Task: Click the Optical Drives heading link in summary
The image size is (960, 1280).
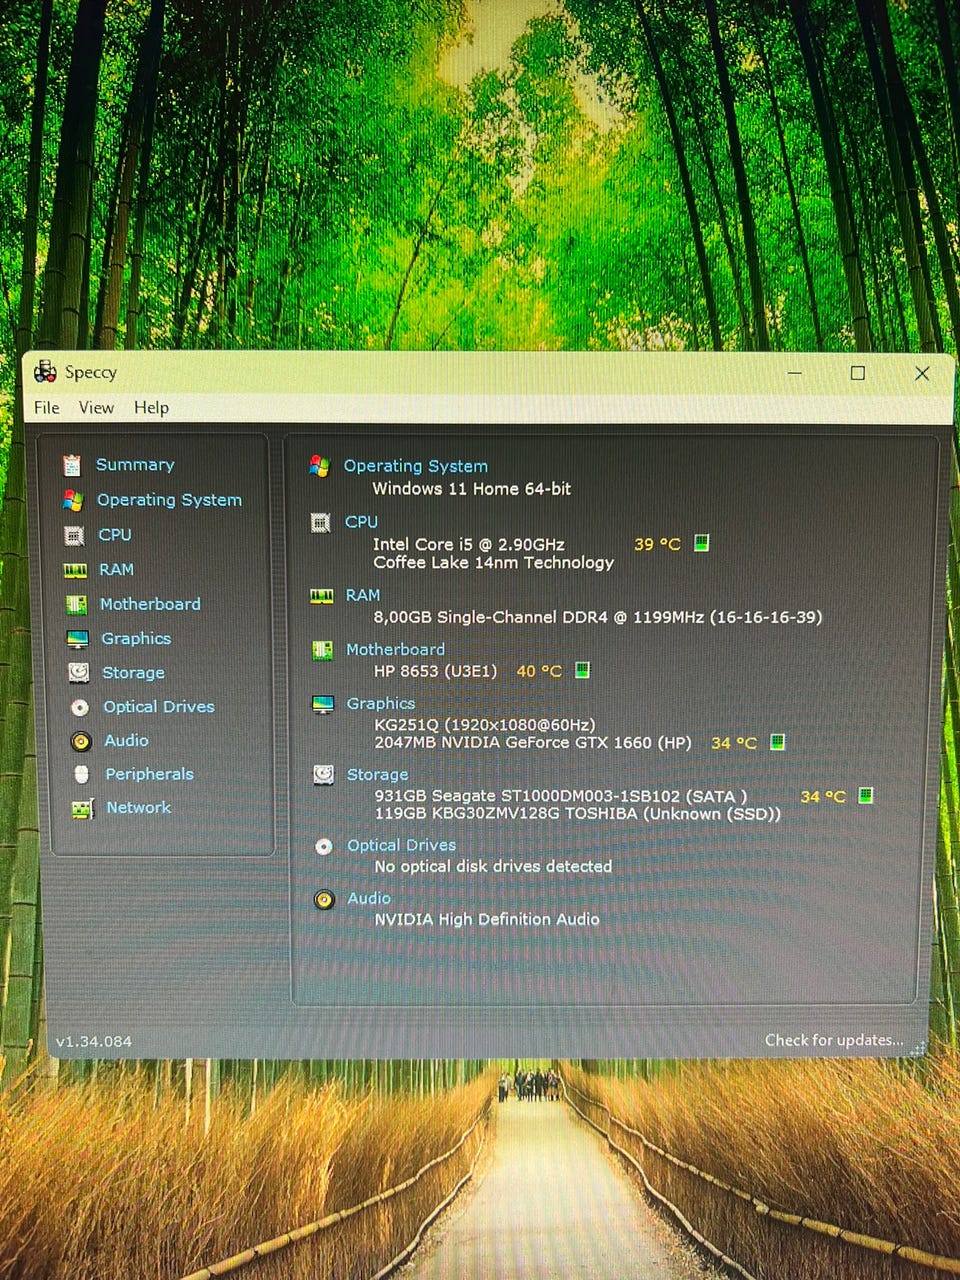Action: [x=401, y=846]
